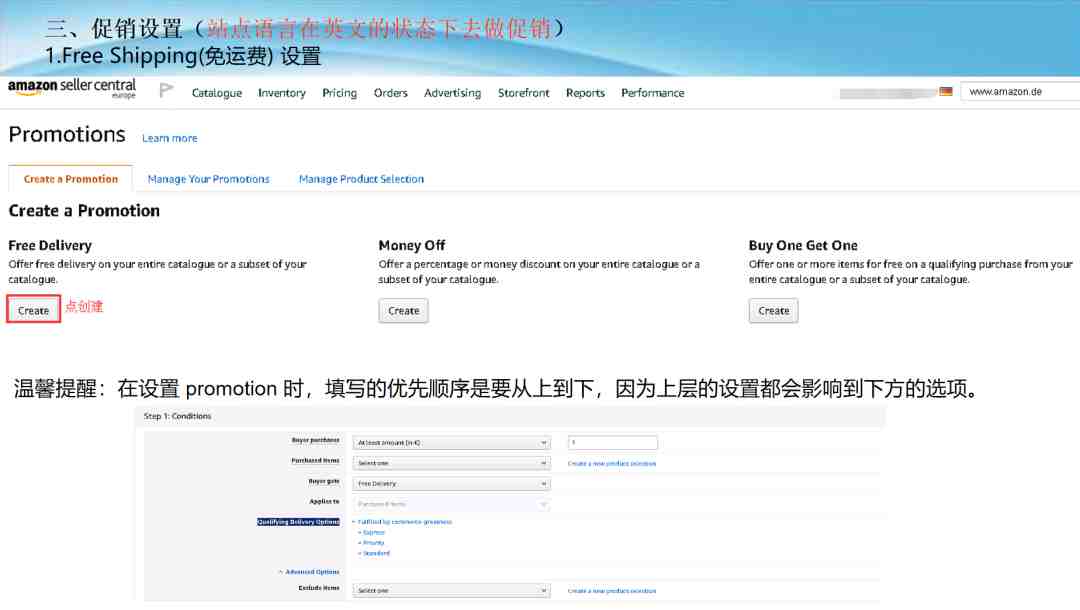1080x610 pixels.
Task: Open the Catalogue menu
Action: (217, 93)
